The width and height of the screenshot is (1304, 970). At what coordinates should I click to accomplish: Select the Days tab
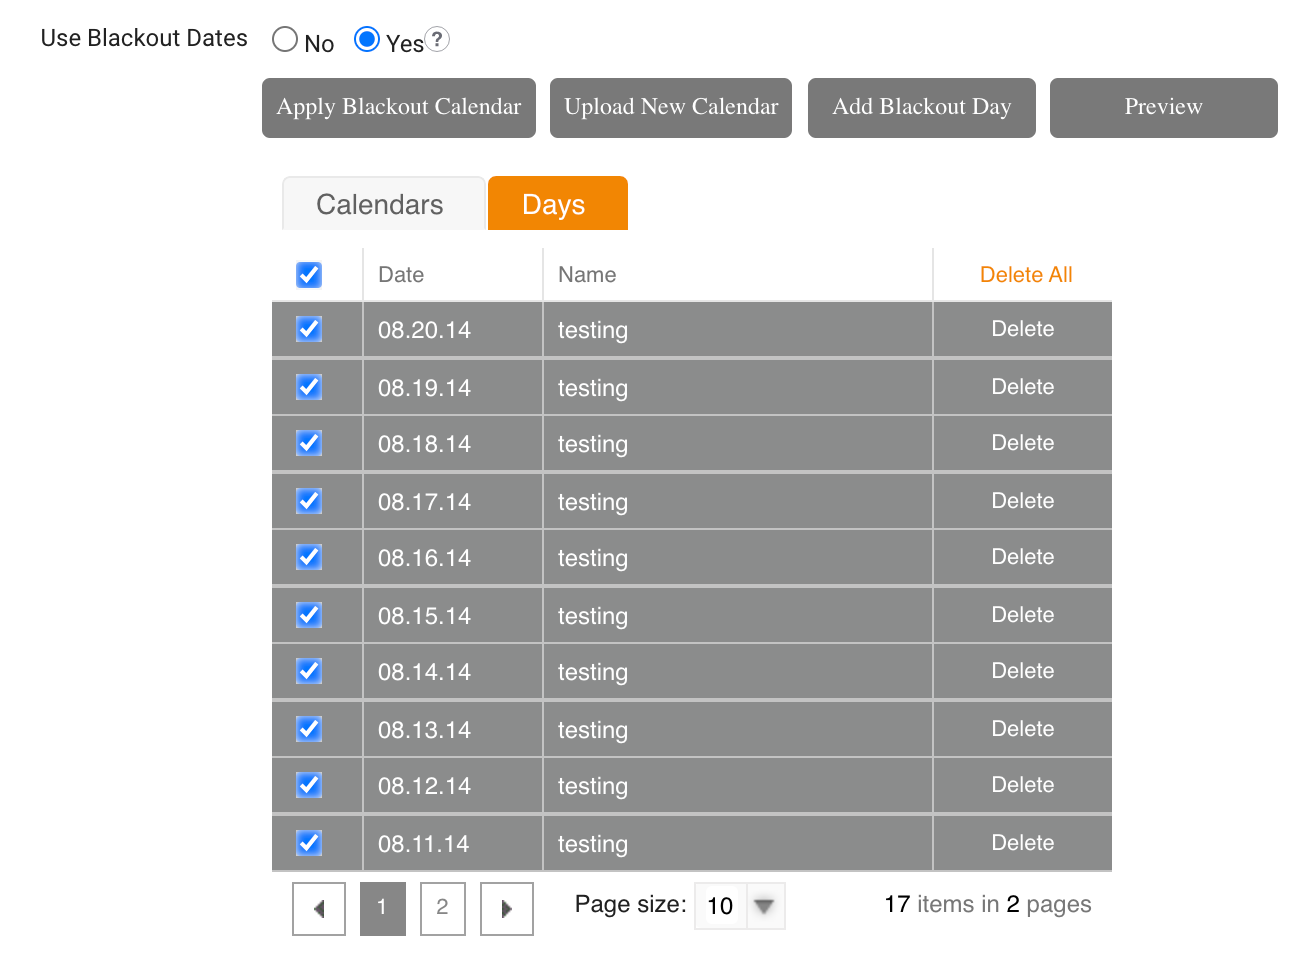(x=554, y=205)
